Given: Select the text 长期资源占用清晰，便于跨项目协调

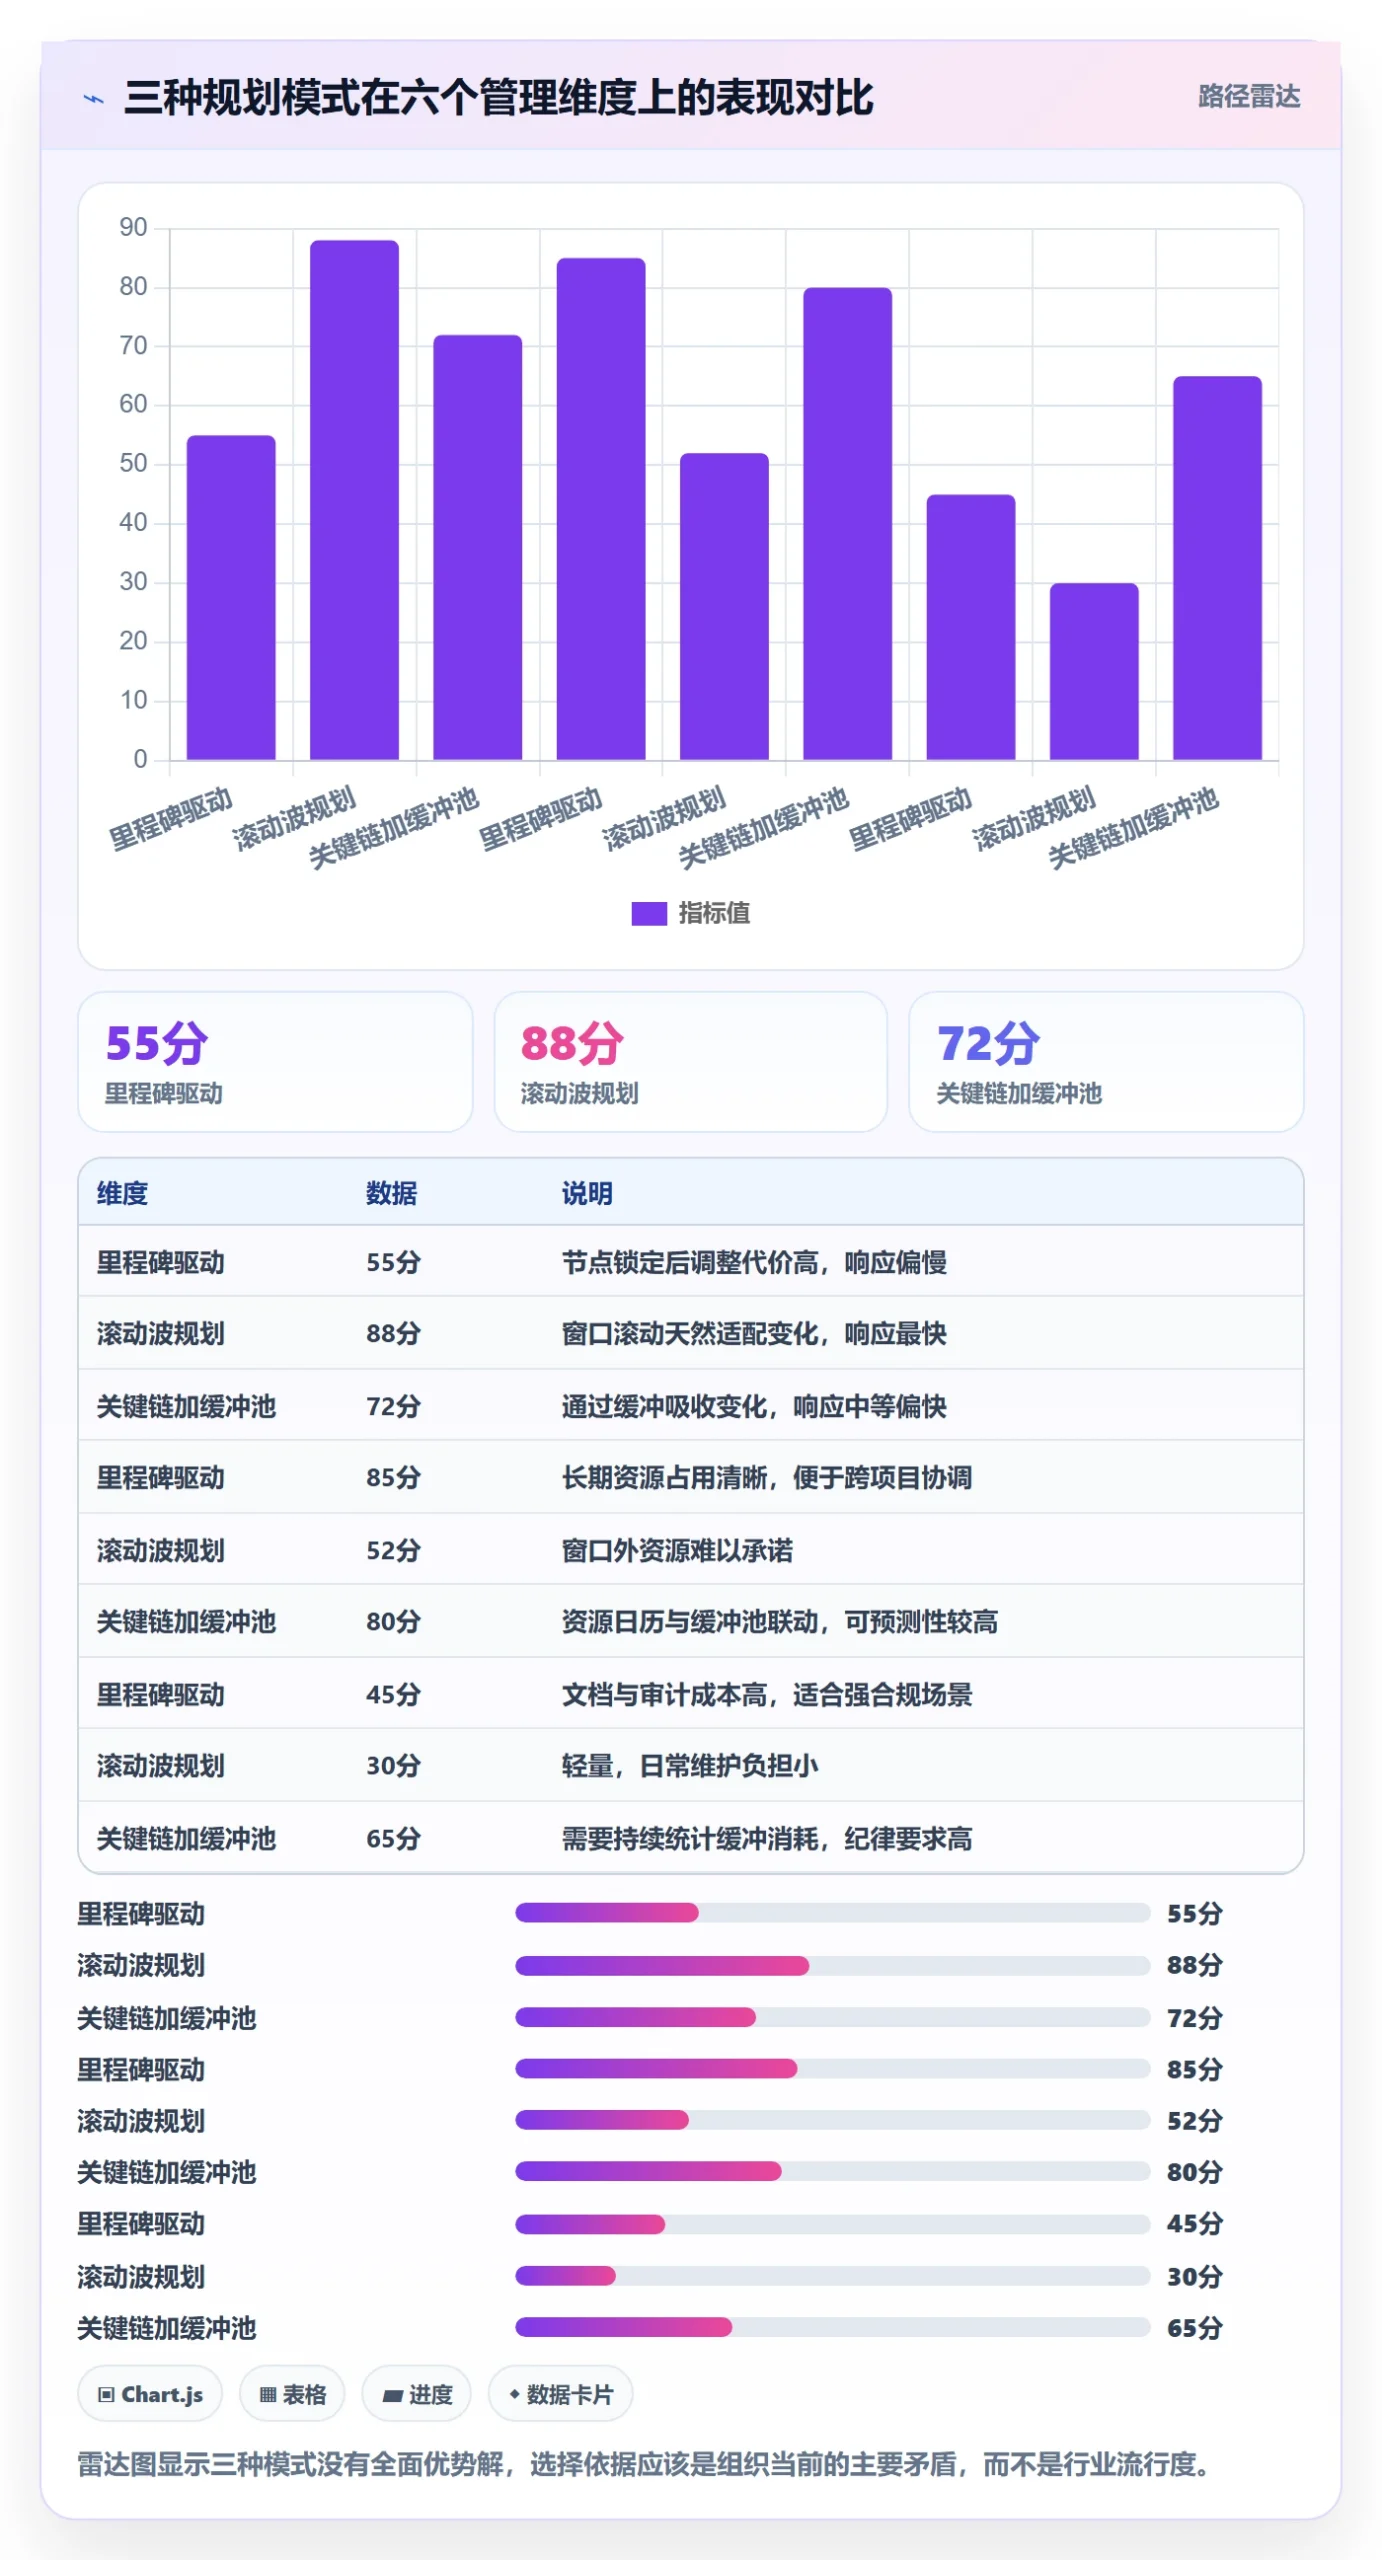Looking at the screenshot, I should pyautogui.click(x=767, y=1477).
